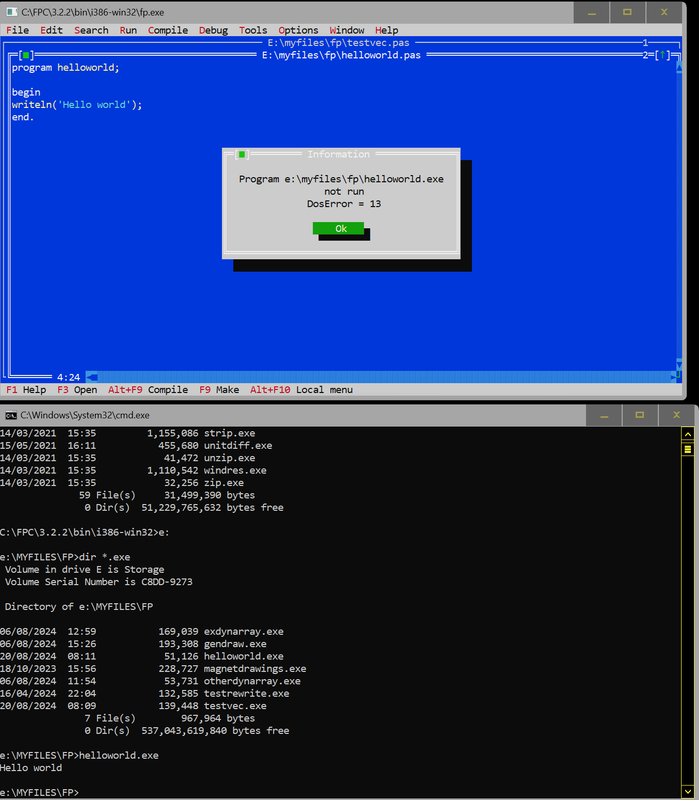Click Ok in the Information dialog
This screenshot has height=800, width=699.
[x=338, y=228]
